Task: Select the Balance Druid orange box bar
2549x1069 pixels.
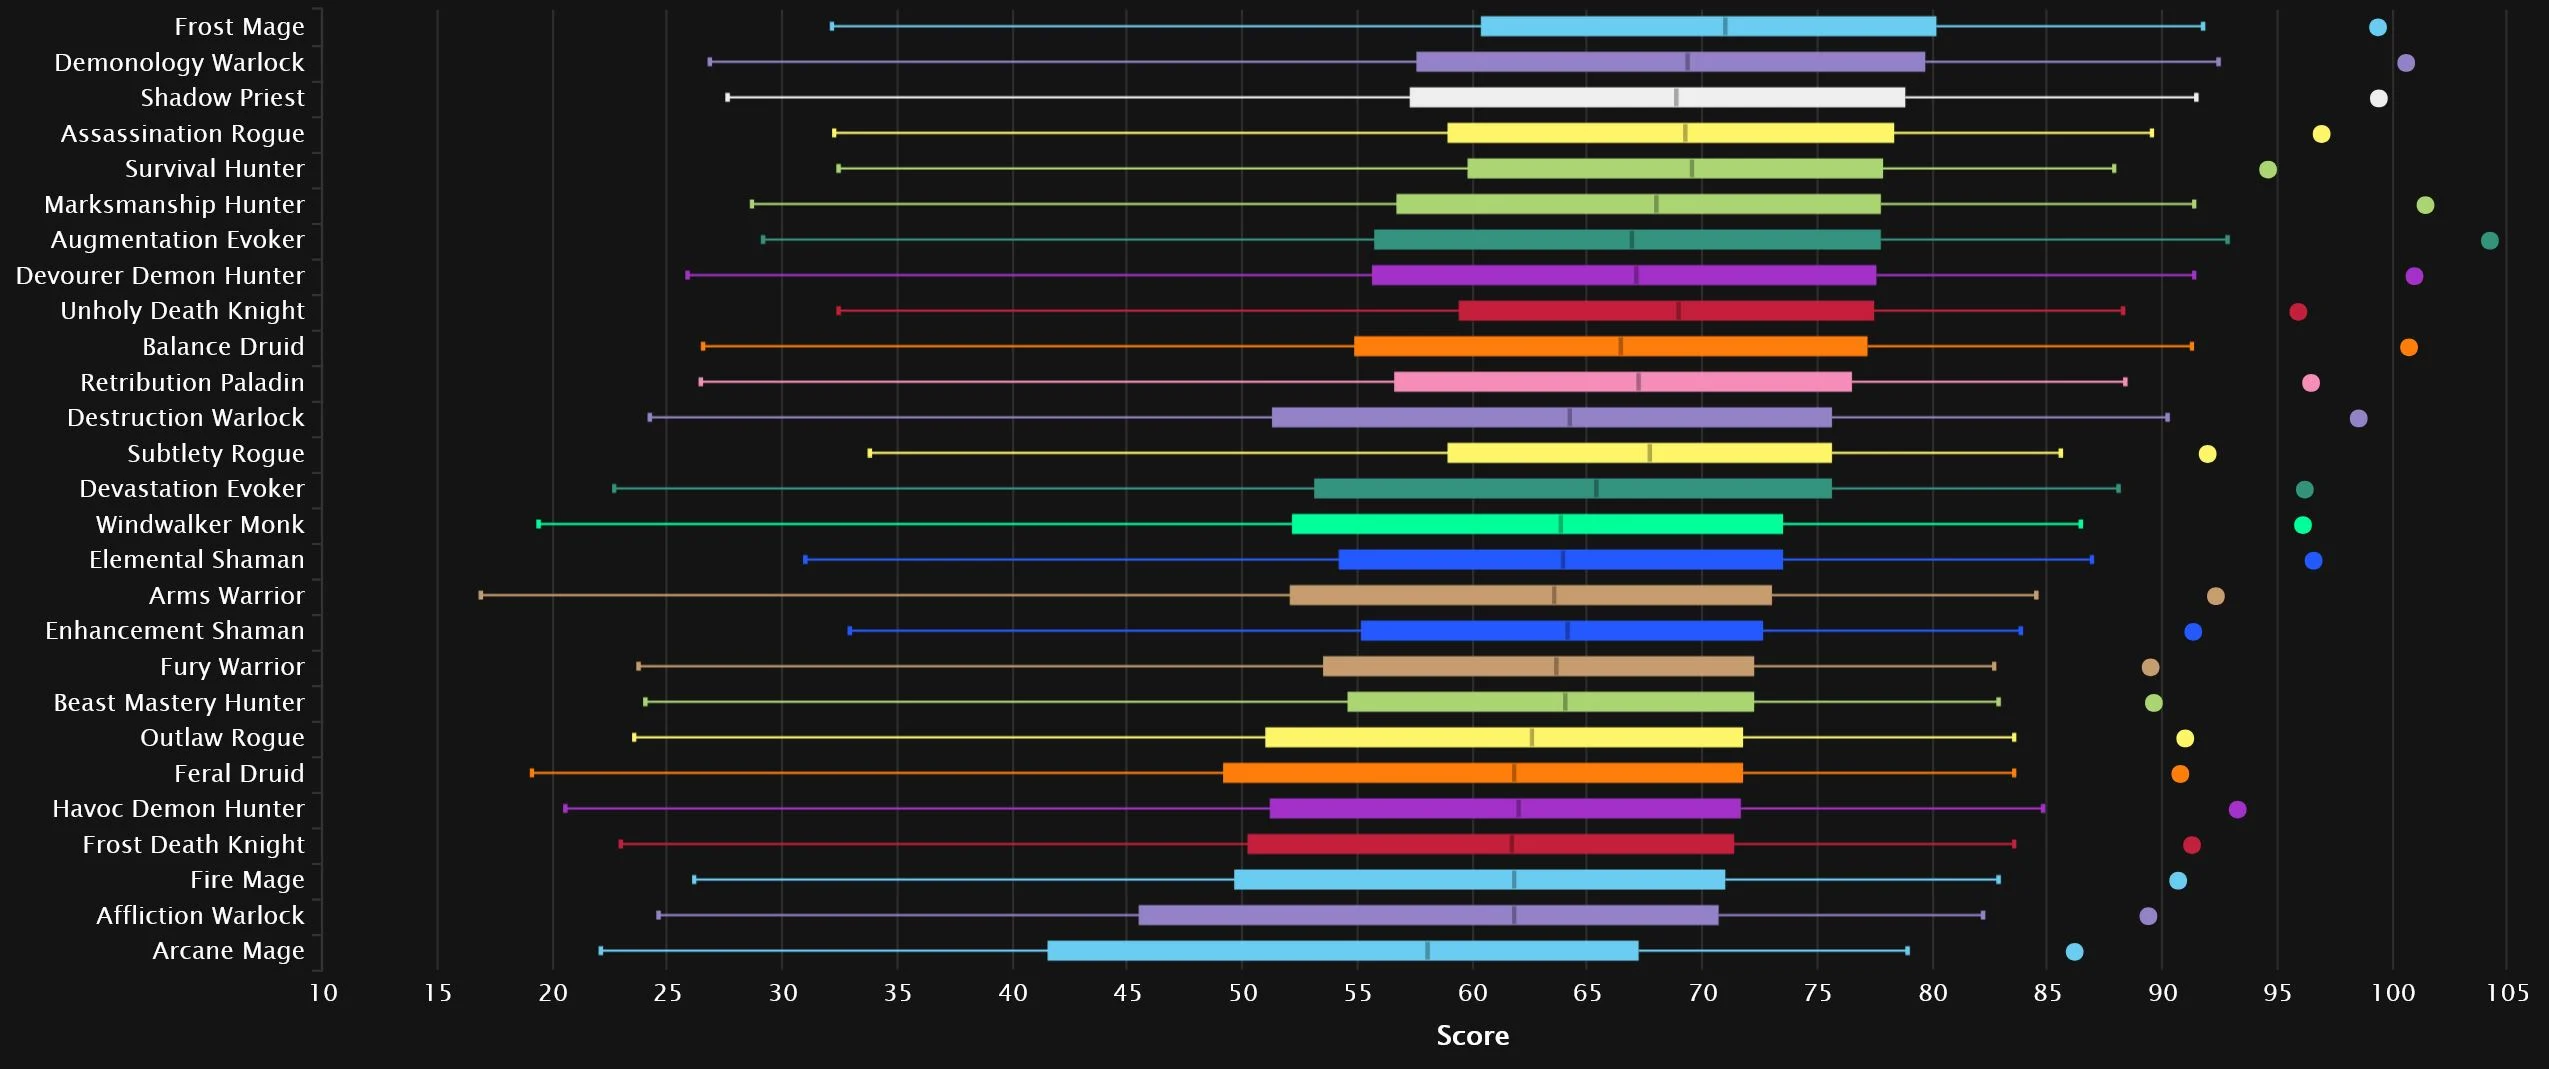Action: 1610,347
